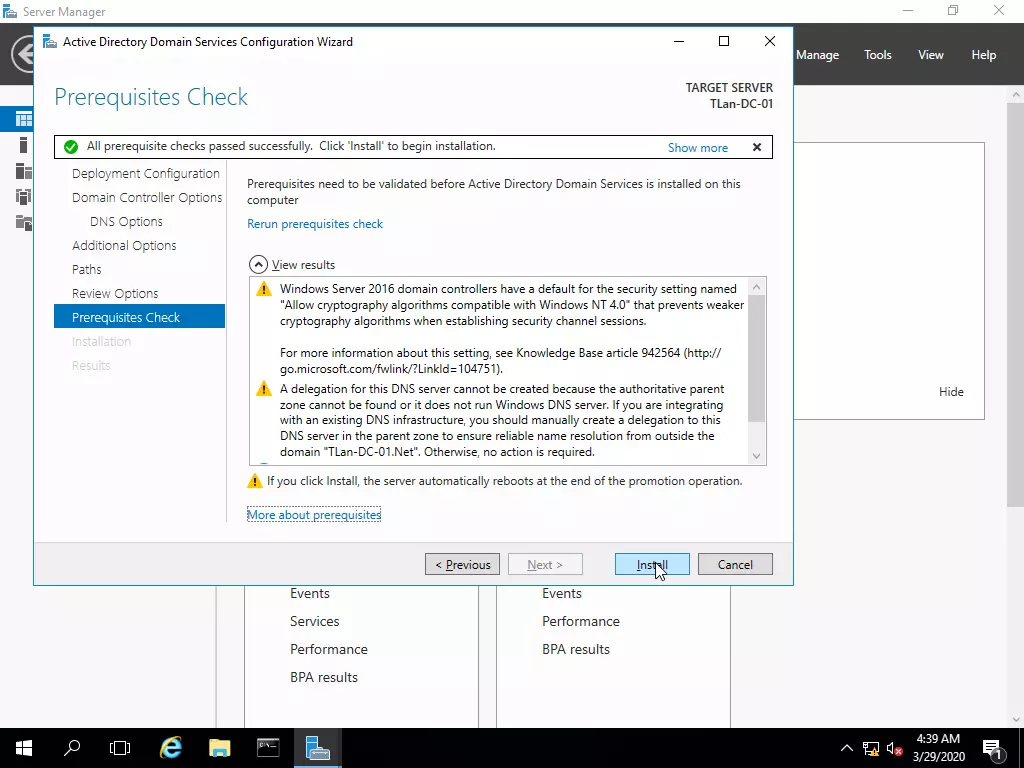Viewport: 1024px width, 768px height.
Task: Select Paths step
Action: point(87,269)
